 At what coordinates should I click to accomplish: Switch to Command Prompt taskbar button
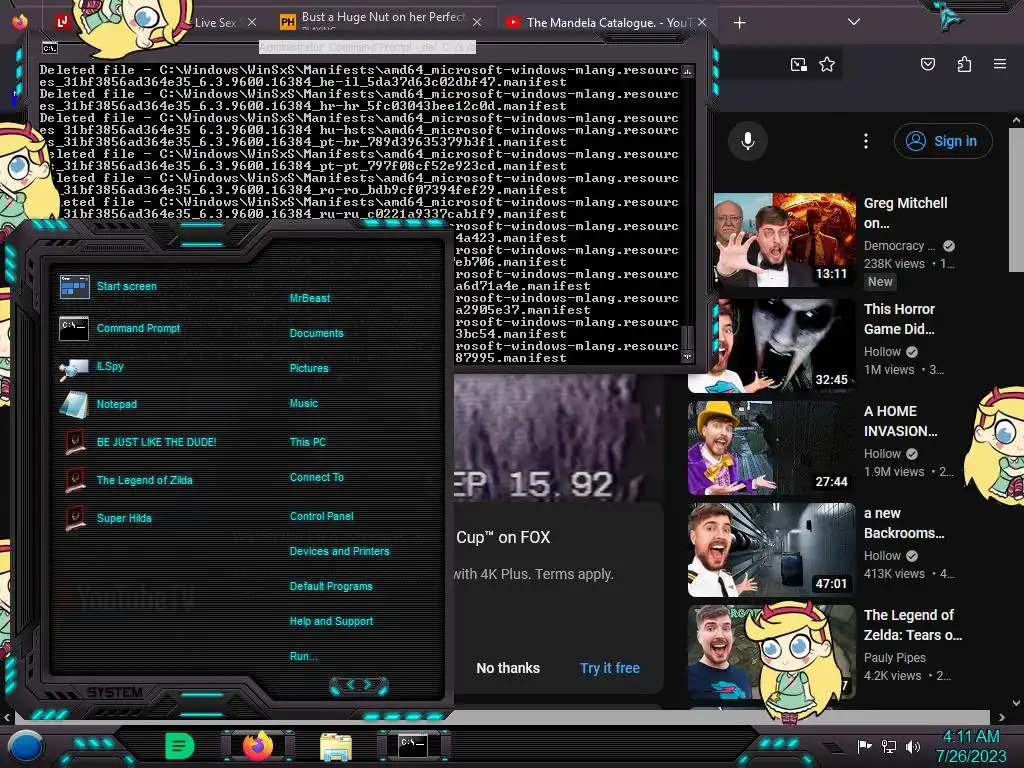413,746
